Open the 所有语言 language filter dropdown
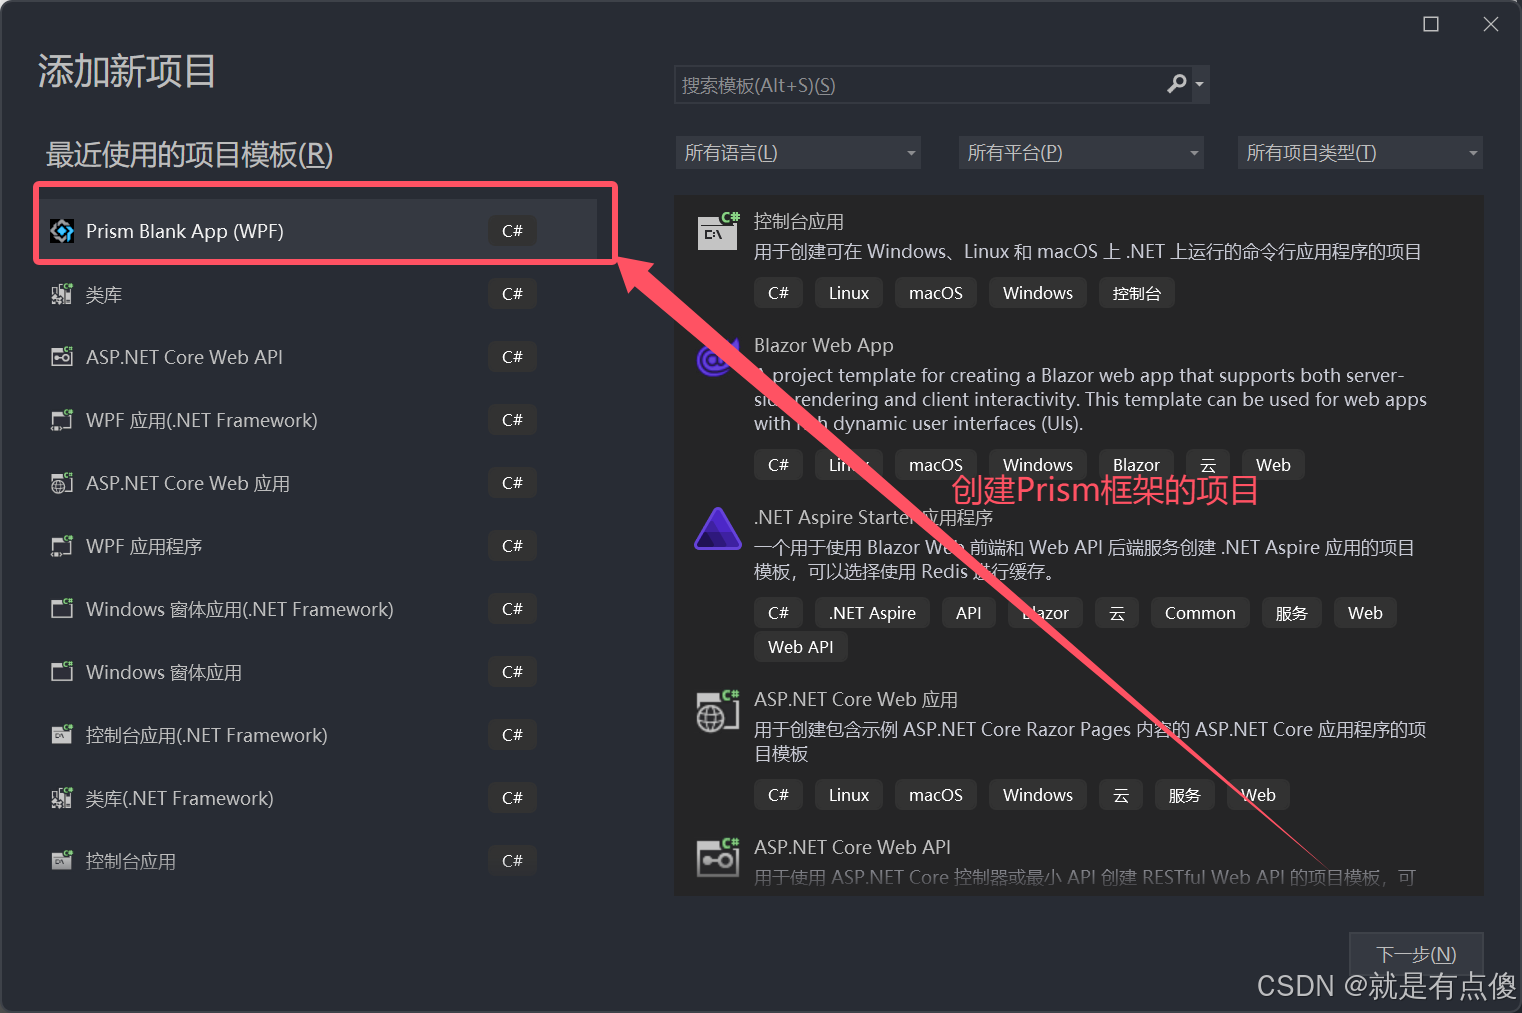The image size is (1522, 1013). [798, 153]
